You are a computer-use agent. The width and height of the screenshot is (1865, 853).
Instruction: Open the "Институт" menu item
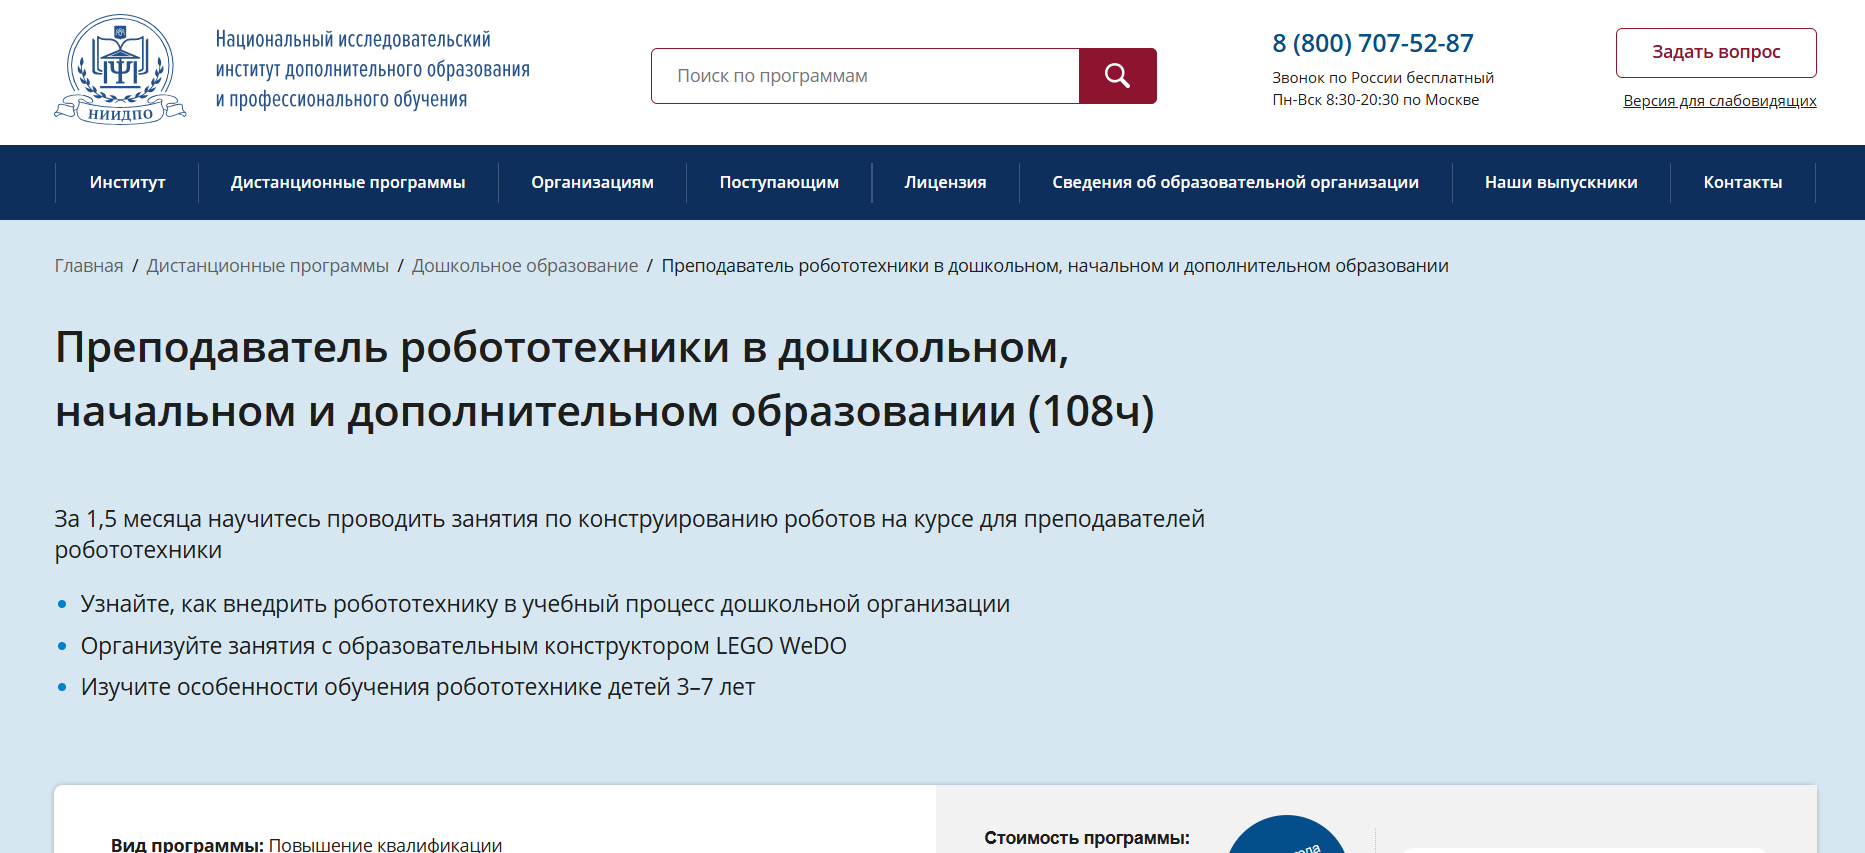[x=127, y=182]
